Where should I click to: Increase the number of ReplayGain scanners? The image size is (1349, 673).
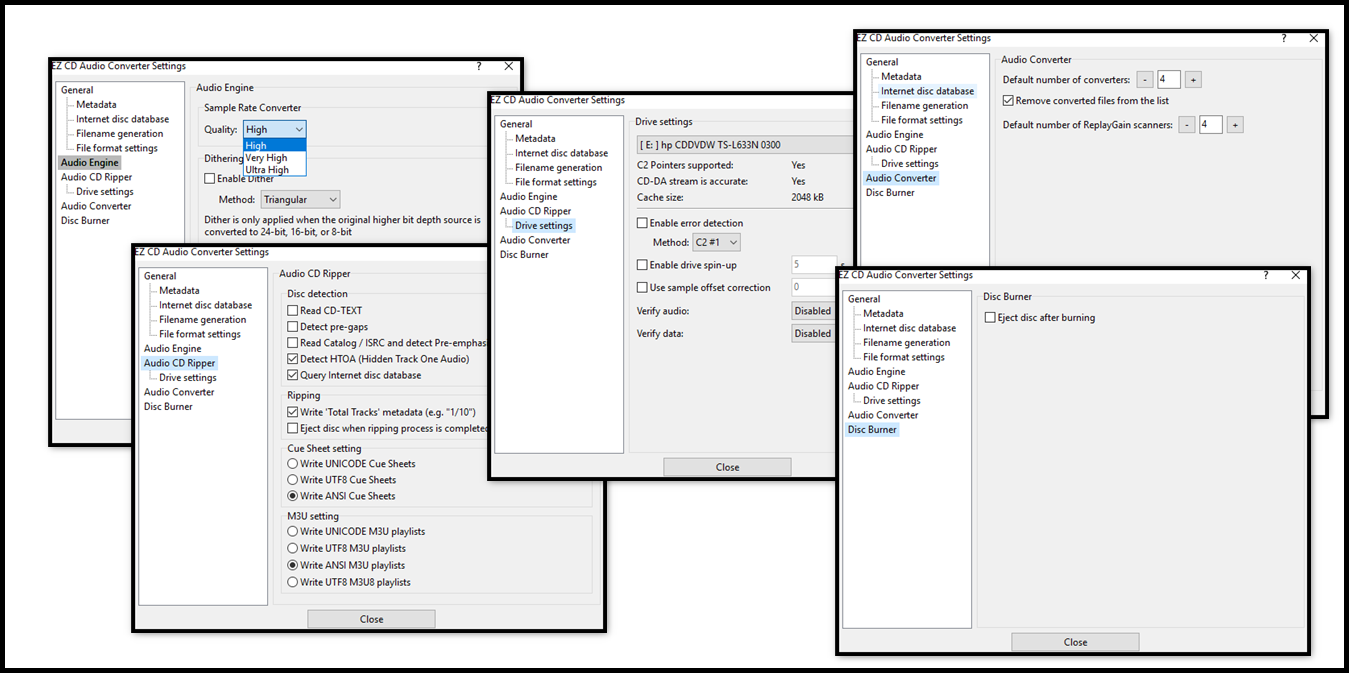click(1235, 125)
